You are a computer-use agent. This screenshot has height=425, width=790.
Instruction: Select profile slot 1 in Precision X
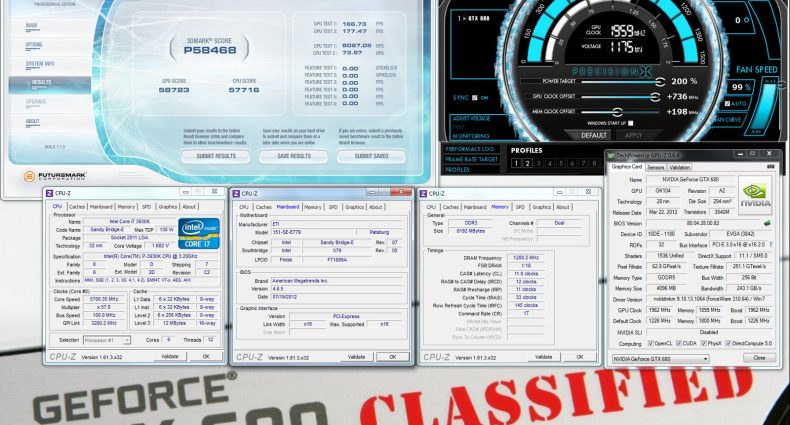515,163
